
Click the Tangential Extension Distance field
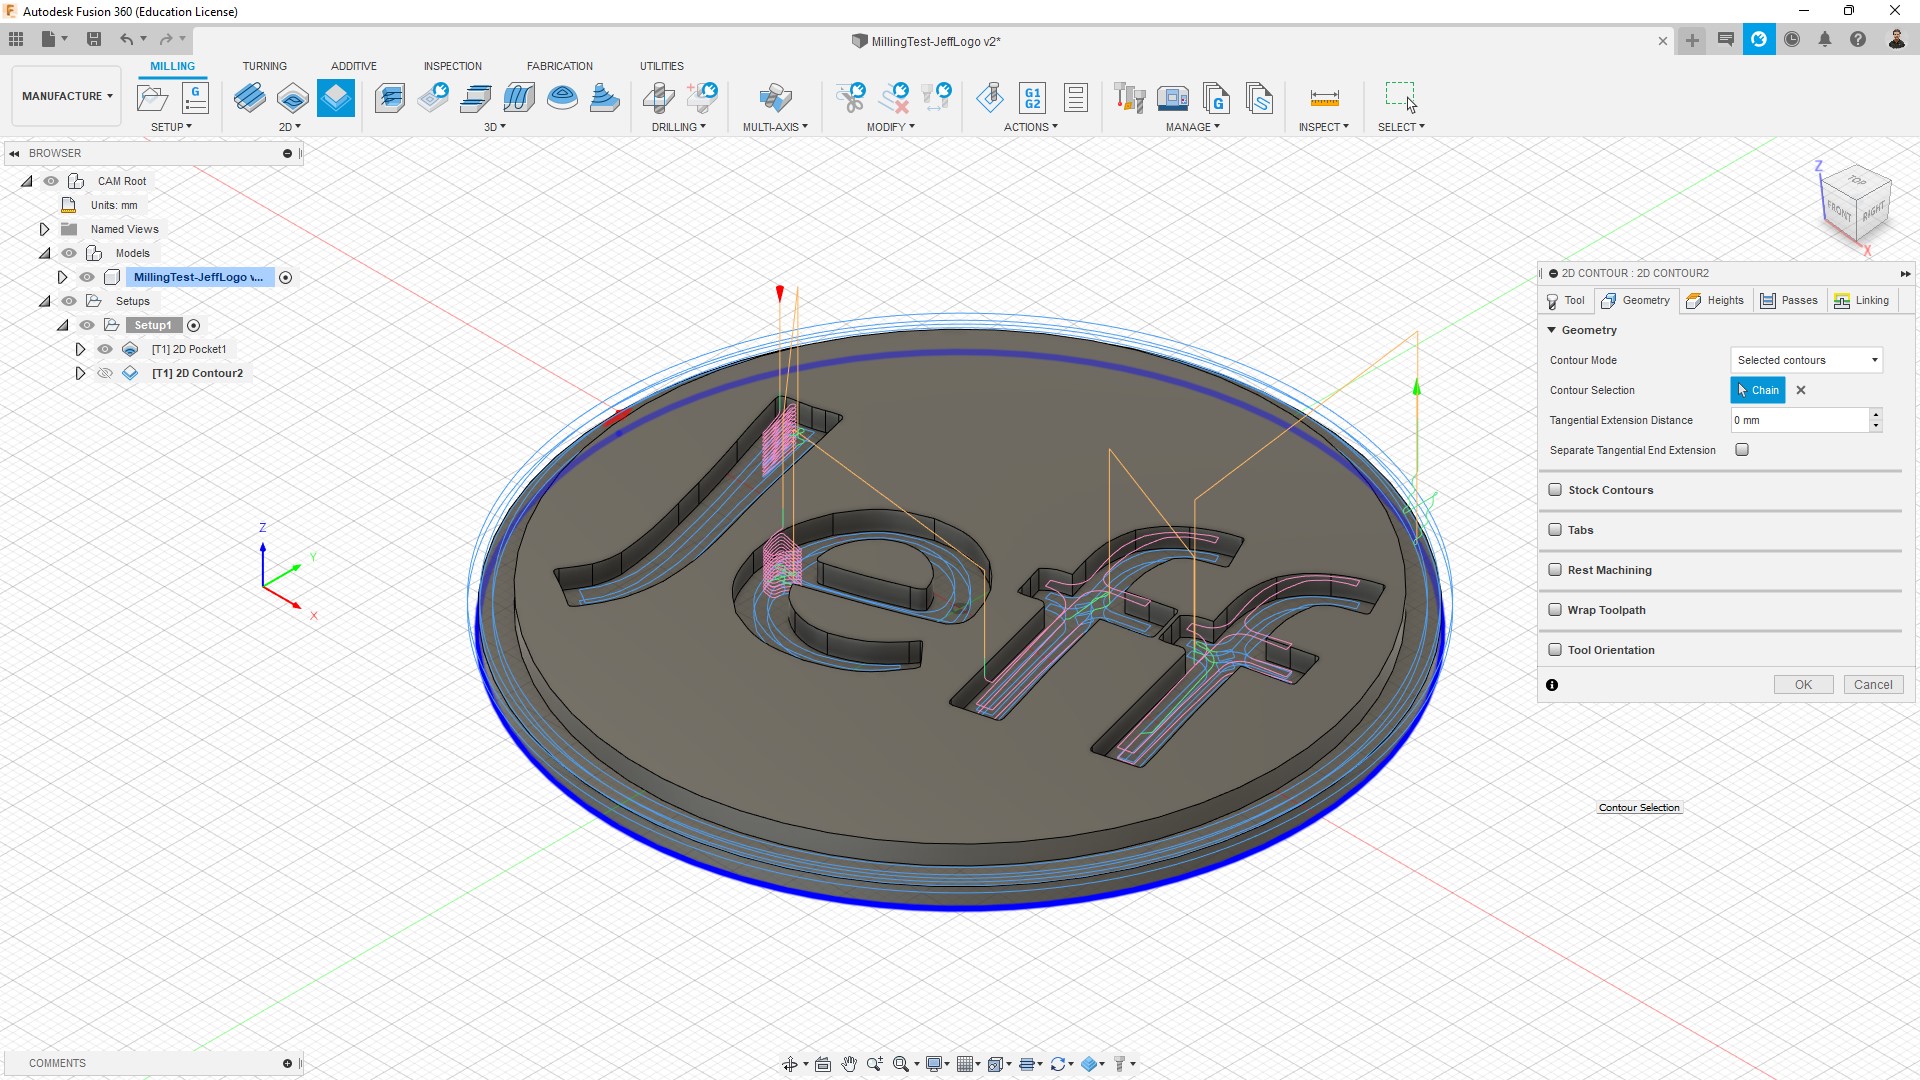tap(1798, 420)
